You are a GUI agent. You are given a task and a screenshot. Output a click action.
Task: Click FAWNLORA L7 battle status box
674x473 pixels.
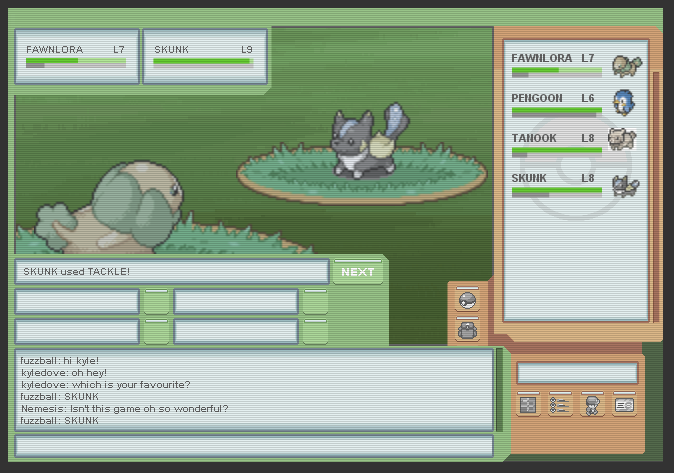[x=77, y=56]
